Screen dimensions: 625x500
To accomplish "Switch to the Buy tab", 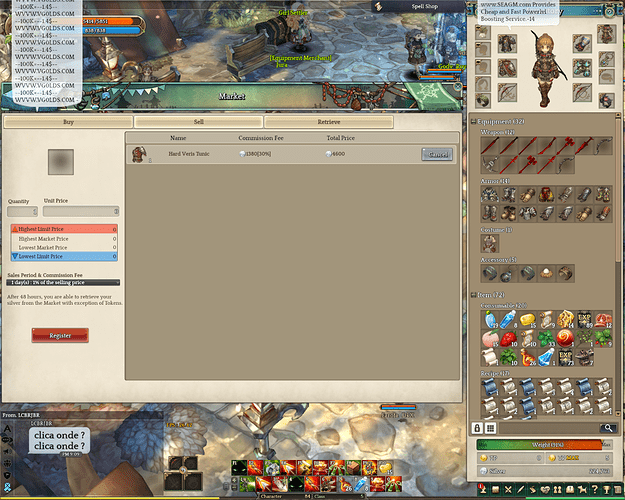I will (67, 122).
